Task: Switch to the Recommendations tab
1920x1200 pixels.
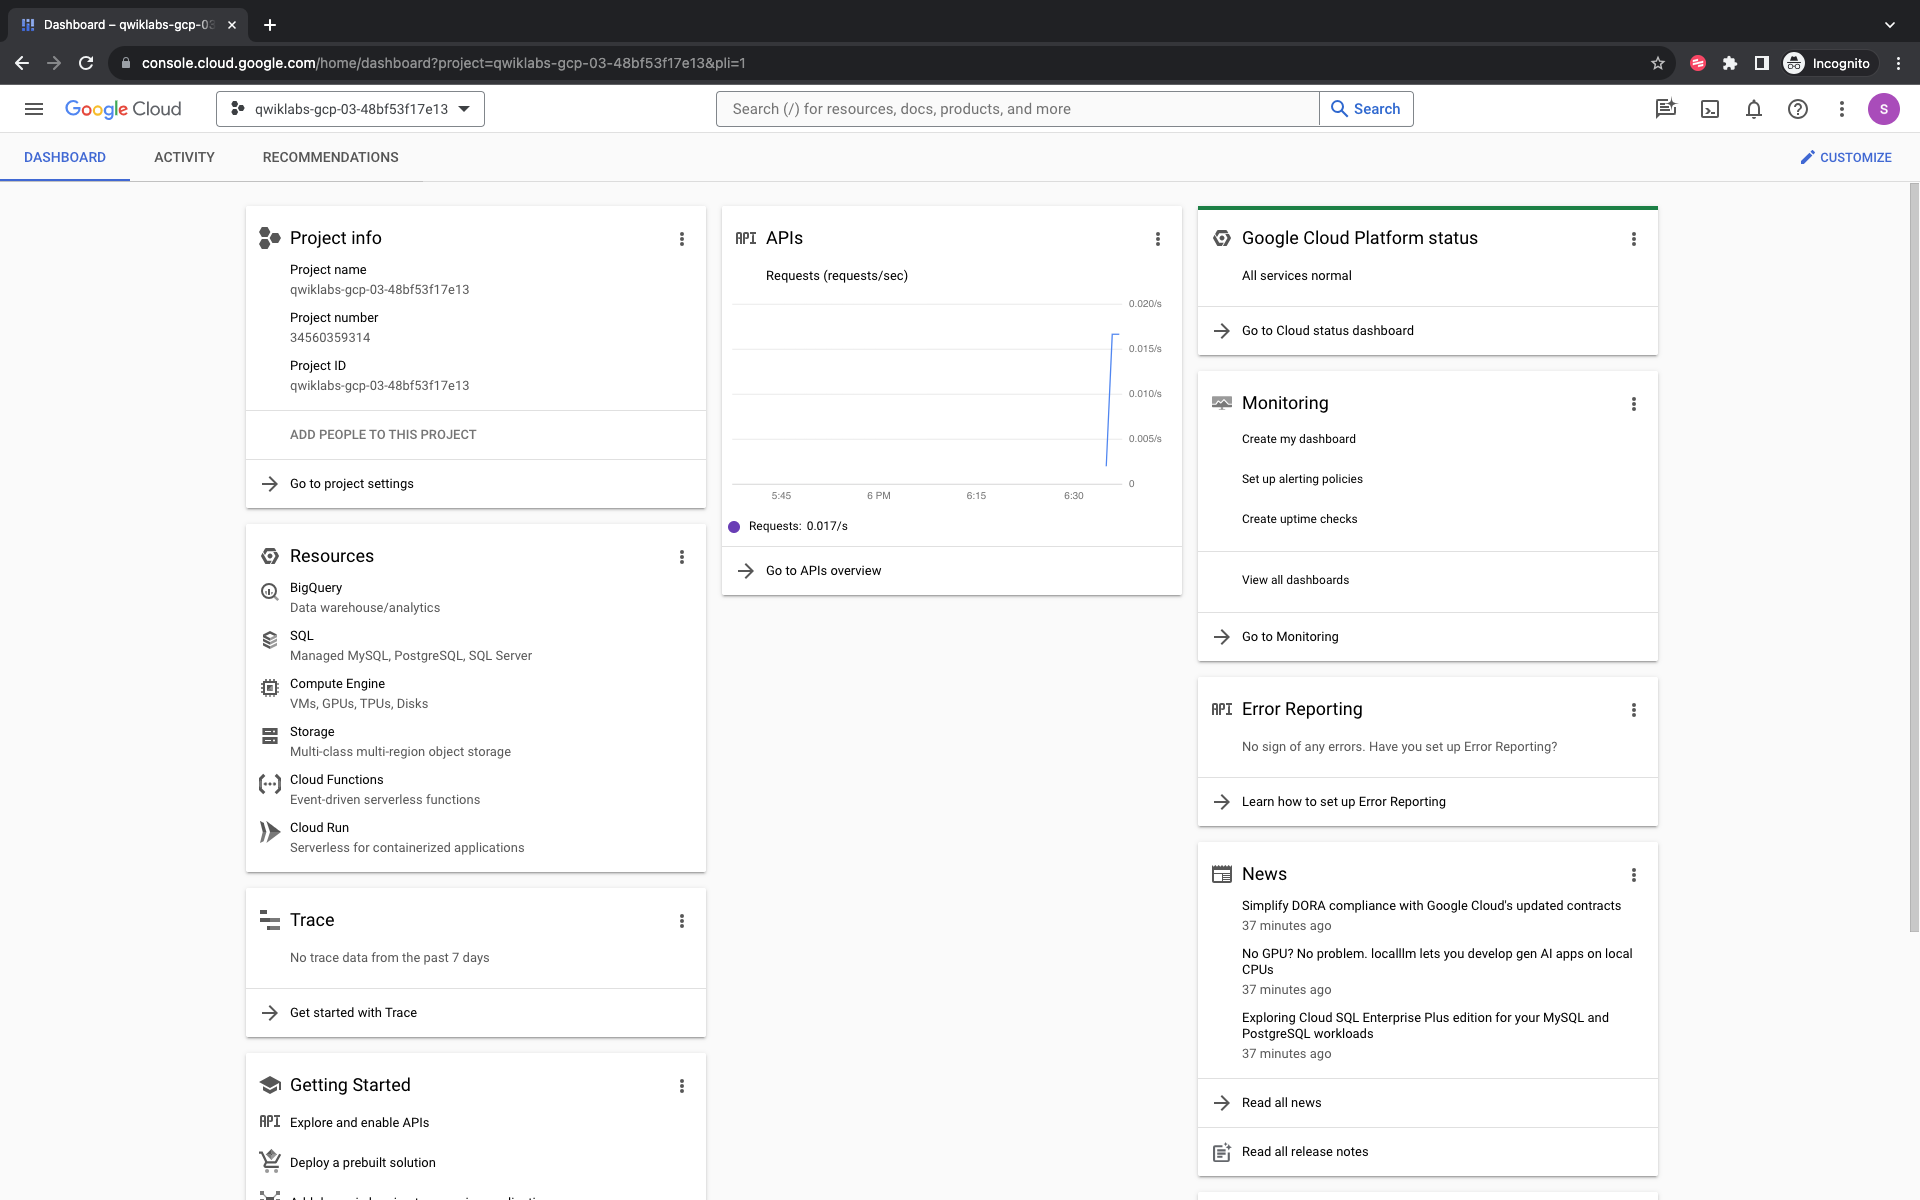Action: [330, 157]
